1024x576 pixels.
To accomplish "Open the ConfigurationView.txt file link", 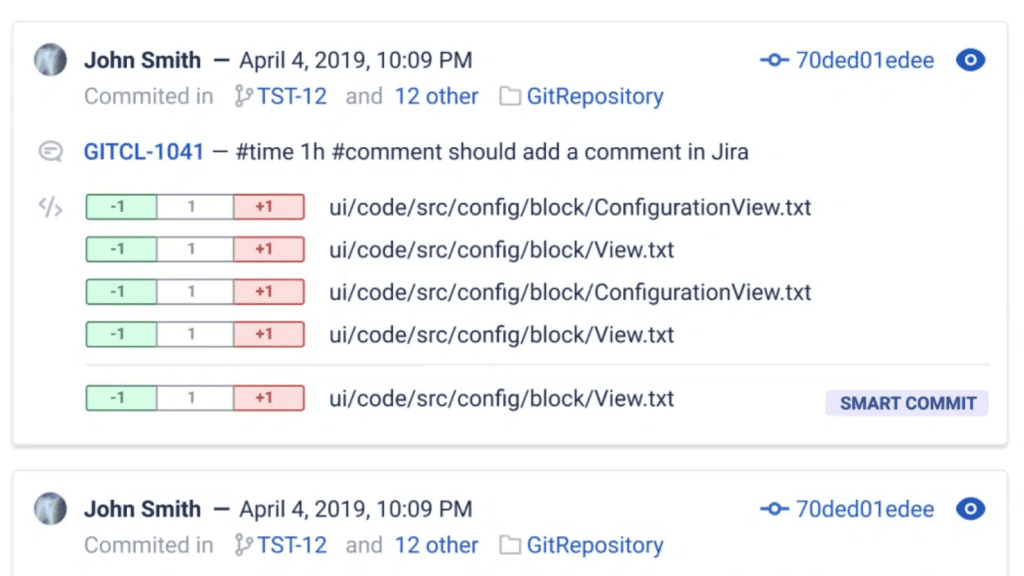I will tap(570, 206).
